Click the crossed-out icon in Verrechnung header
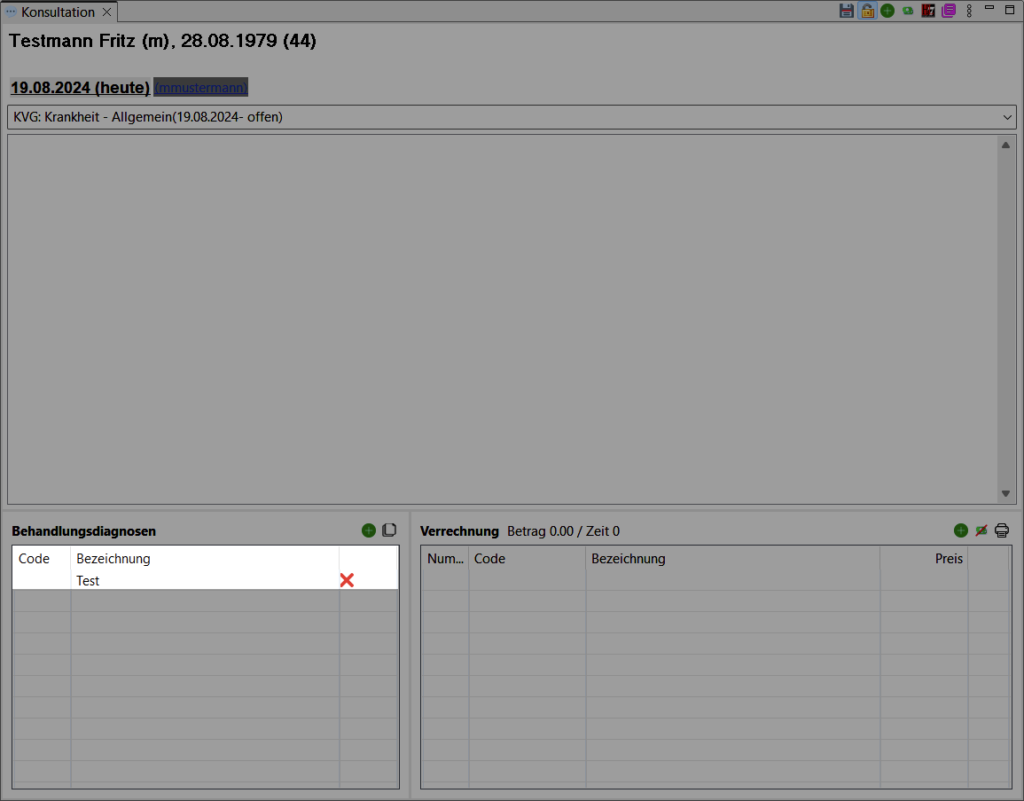The width and height of the screenshot is (1024, 801). tap(981, 530)
